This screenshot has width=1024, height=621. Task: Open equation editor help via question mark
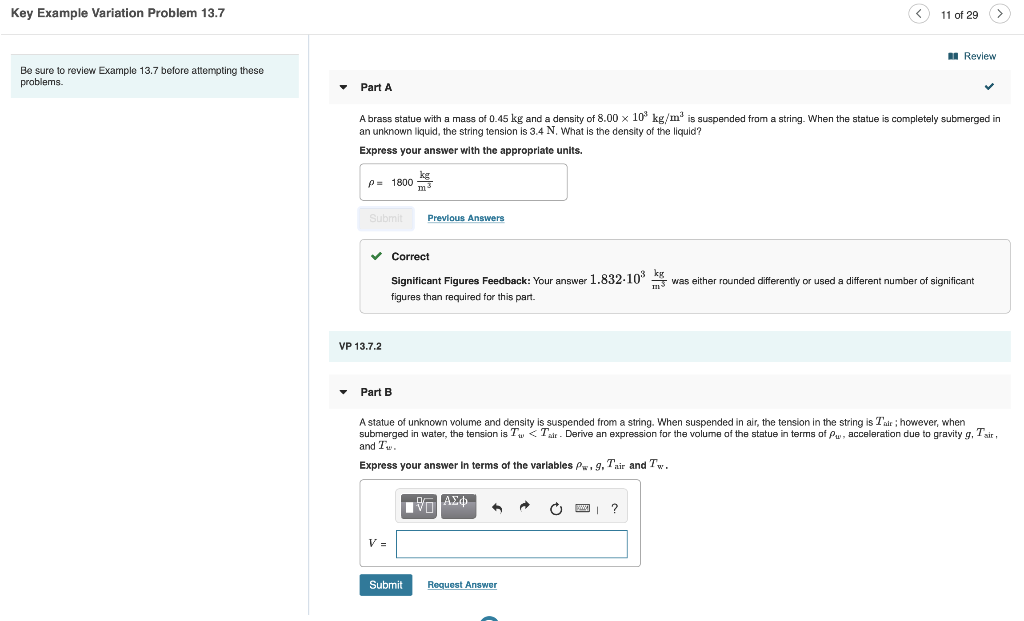click(x=614, y=508)
